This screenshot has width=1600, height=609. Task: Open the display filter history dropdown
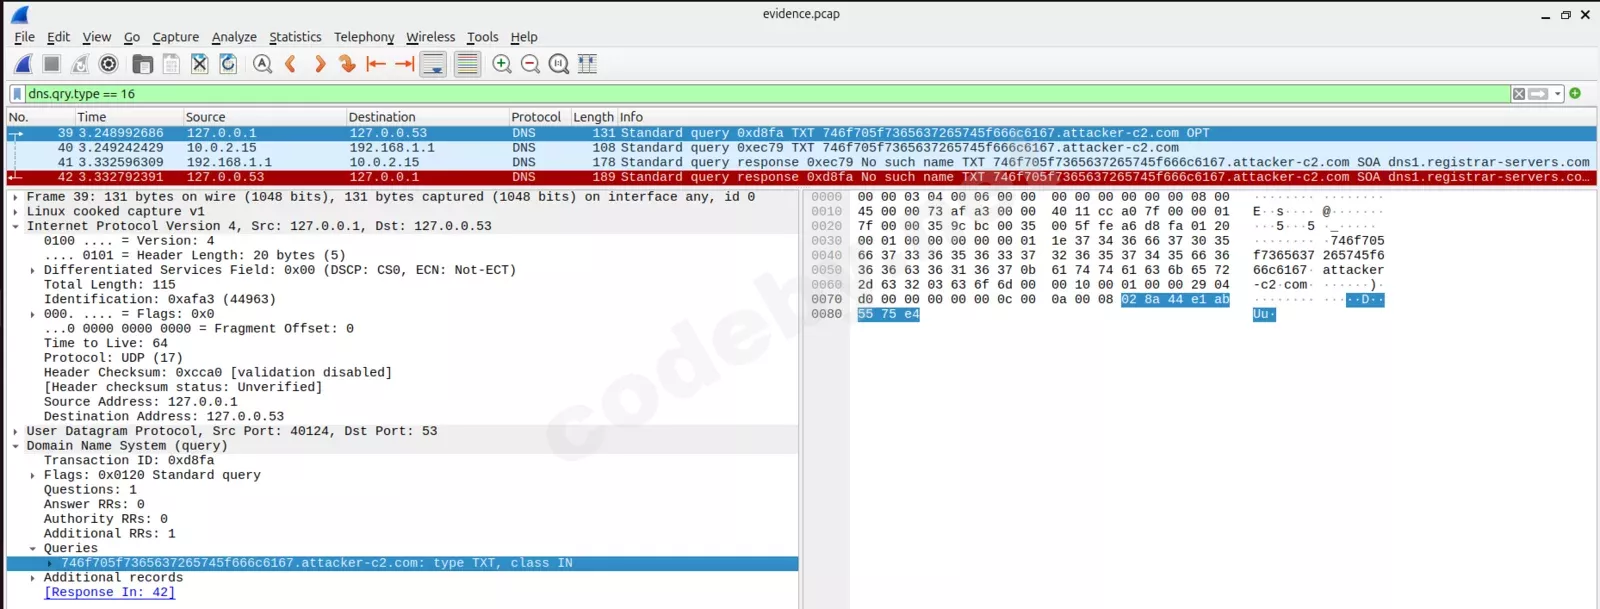pos(1558,94)
